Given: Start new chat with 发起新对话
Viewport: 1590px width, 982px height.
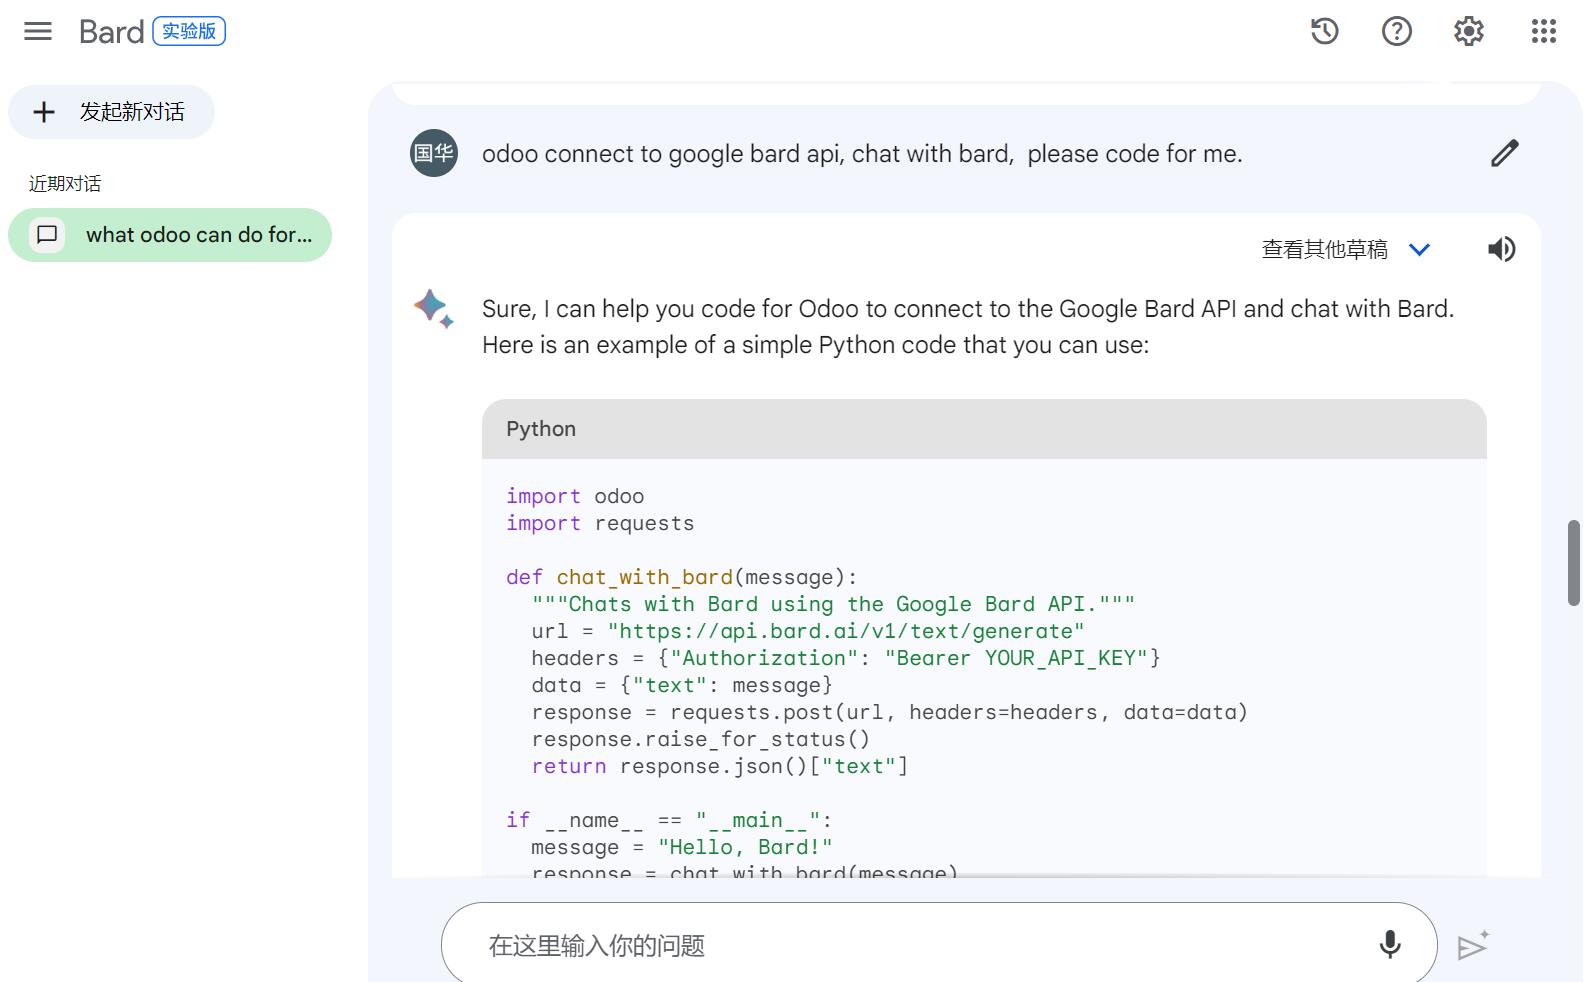Looking at the screenshot, I should pyautogui.click(x=112, y=112).
